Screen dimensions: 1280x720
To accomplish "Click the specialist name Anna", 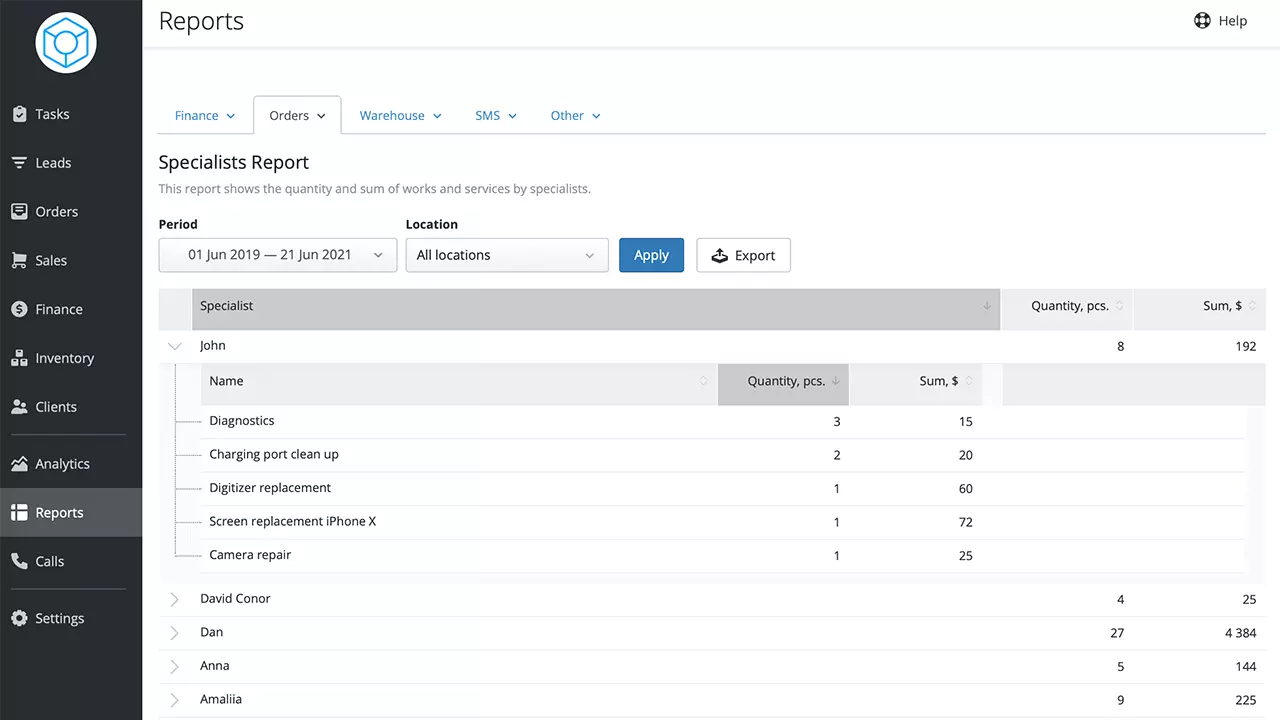I will tap(215, 666).
